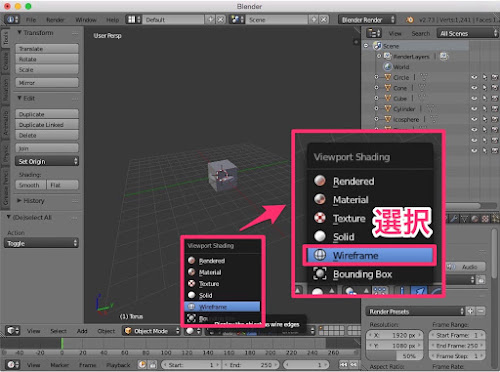This screenshot has width=500, height=372.
Task: Click the scene browse icon in header
Action: 237,19
